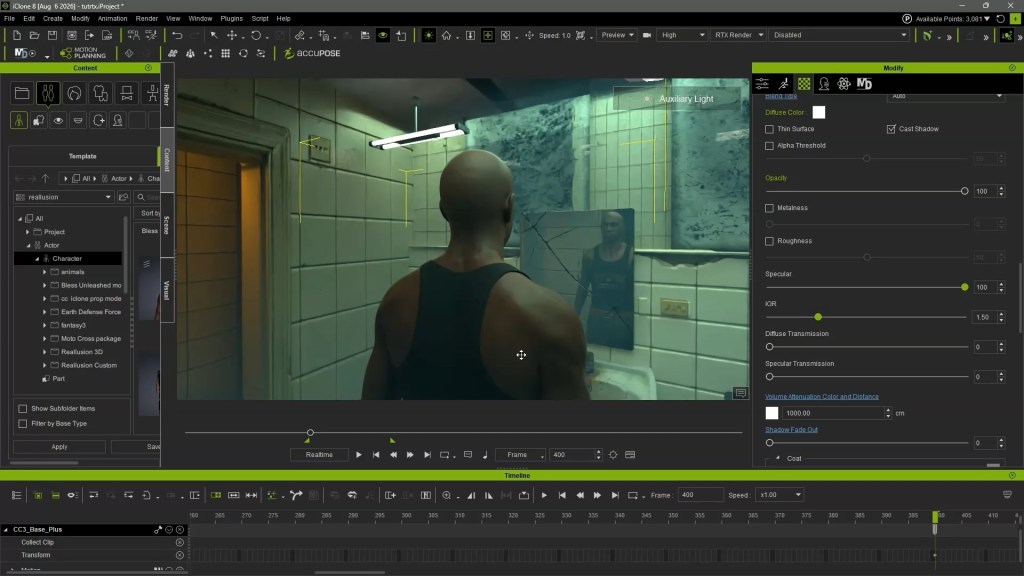Open the Shadow Fade Out link
1024x576 pixels.
tap(791, 430)
